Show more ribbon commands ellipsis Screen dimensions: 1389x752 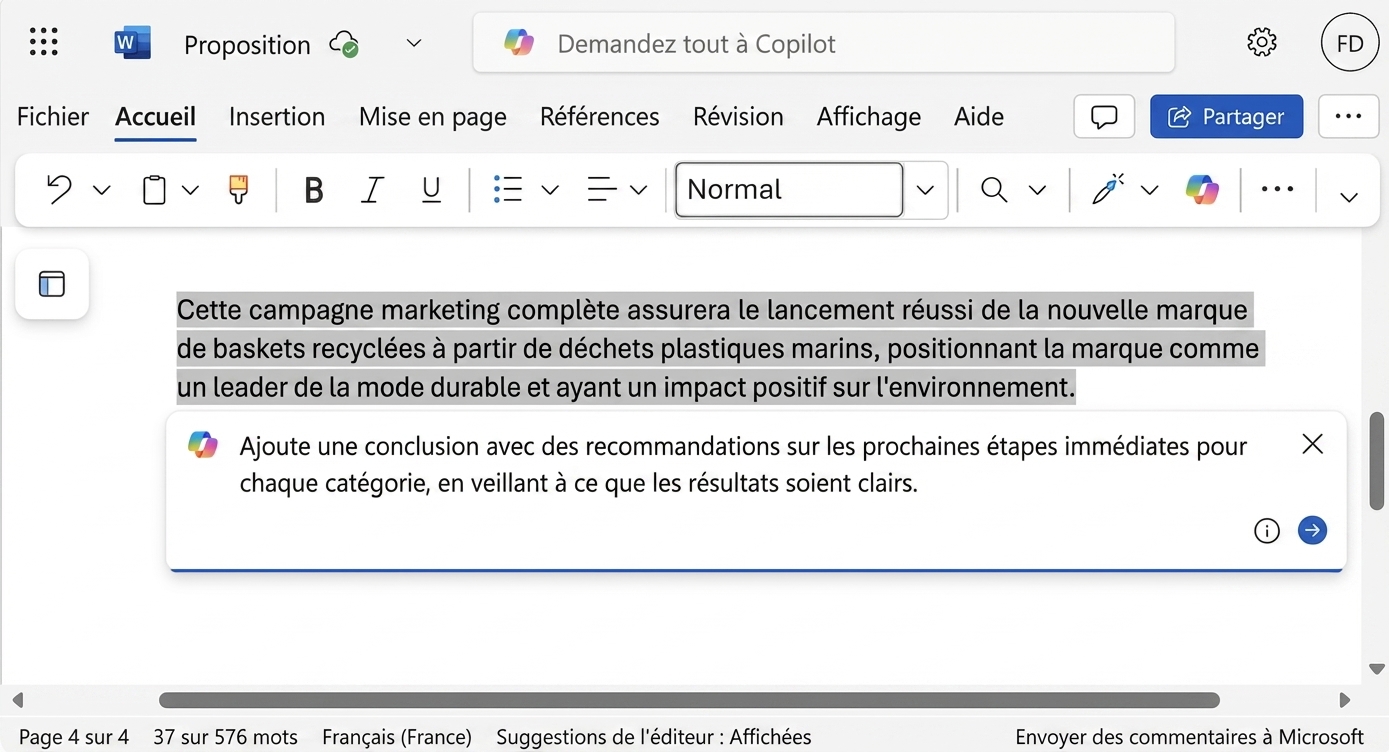(x=1277, y=189)
